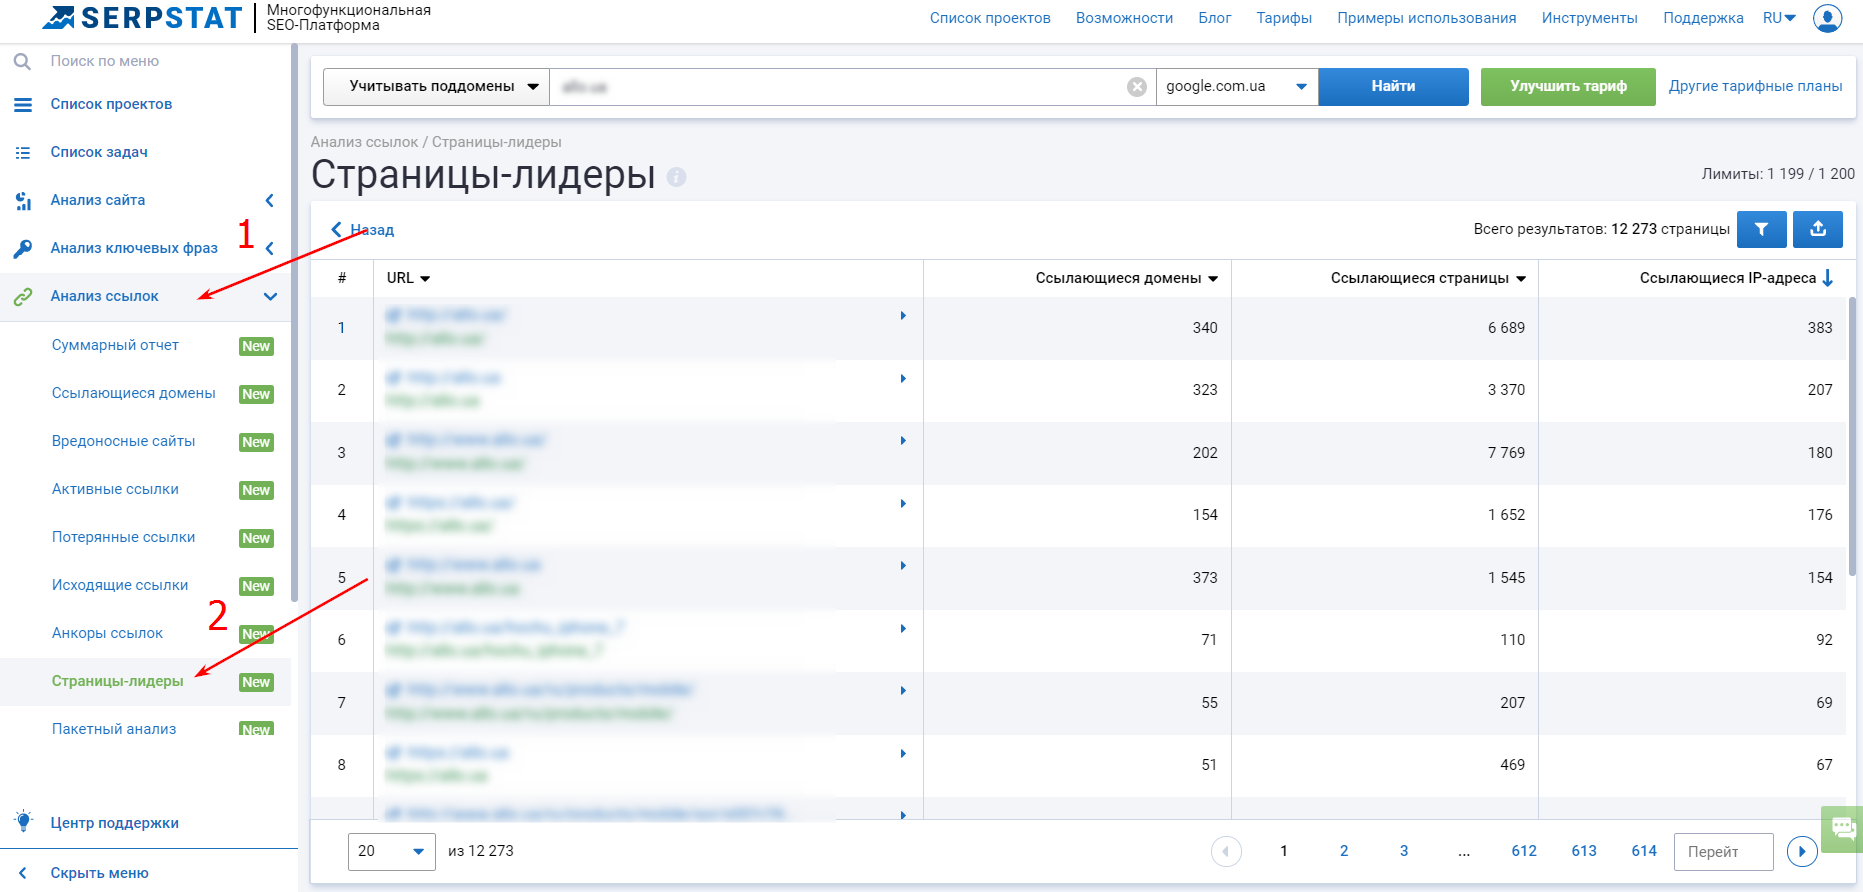Open Пакетный анализ sidebar item
This screenshot has width=1863, height=892.
click(114, 729)
